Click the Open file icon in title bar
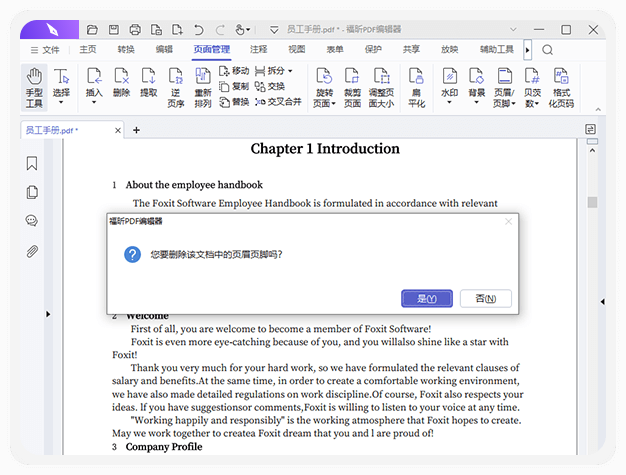The height and width of the screenshot is (475, 626). tap(92, 30)
